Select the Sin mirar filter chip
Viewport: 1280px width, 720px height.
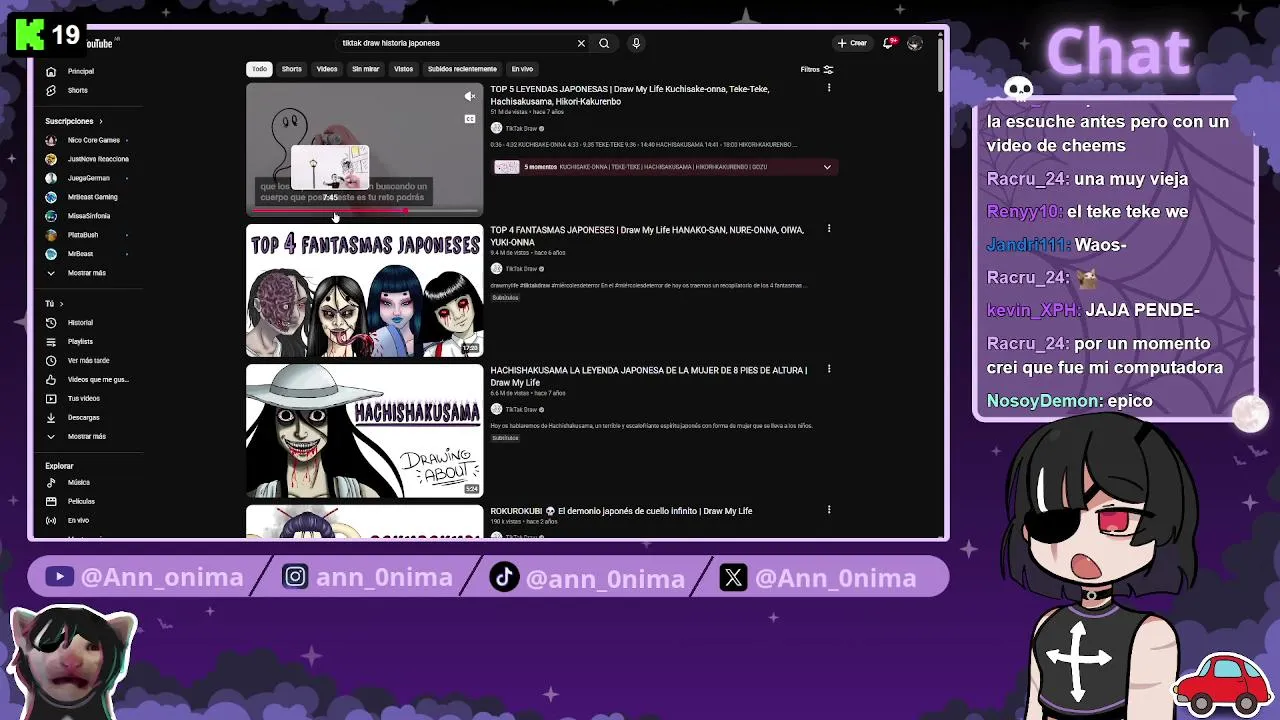[x=365, y=69]
